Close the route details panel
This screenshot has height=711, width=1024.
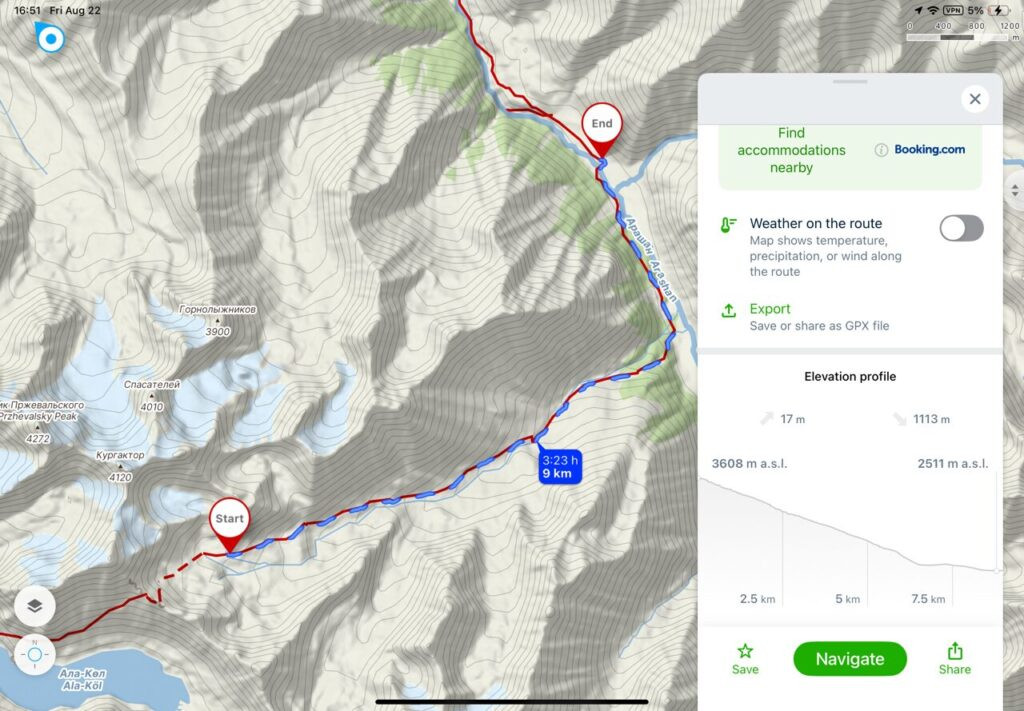click(975, 99)
